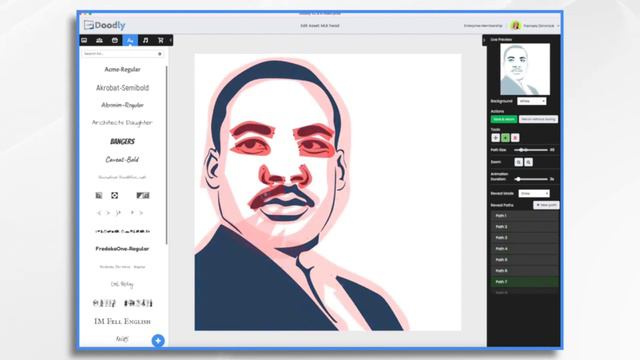This screenshot has height=360, width=640.
Task: Select the Text fonts tab icon
Action: 130,40
